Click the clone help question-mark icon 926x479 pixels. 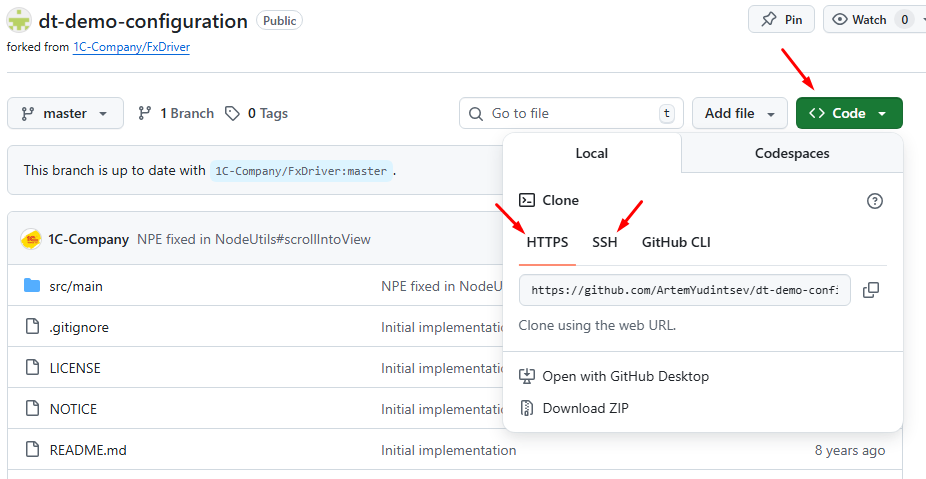(x=874, y=201)
